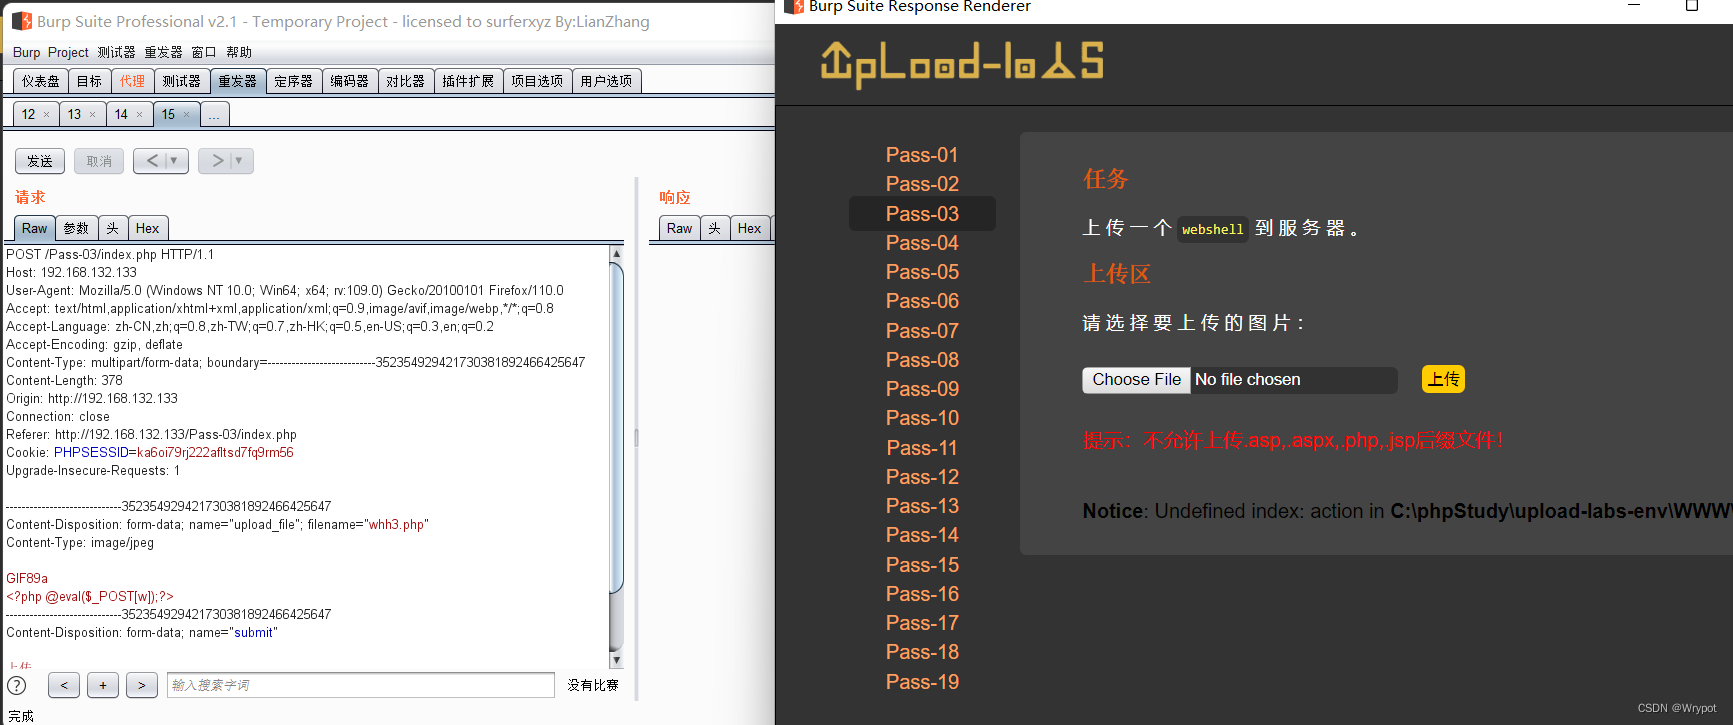Open the 测试器 menu in menu bar
1733x725 pixels.
point(116,52)
